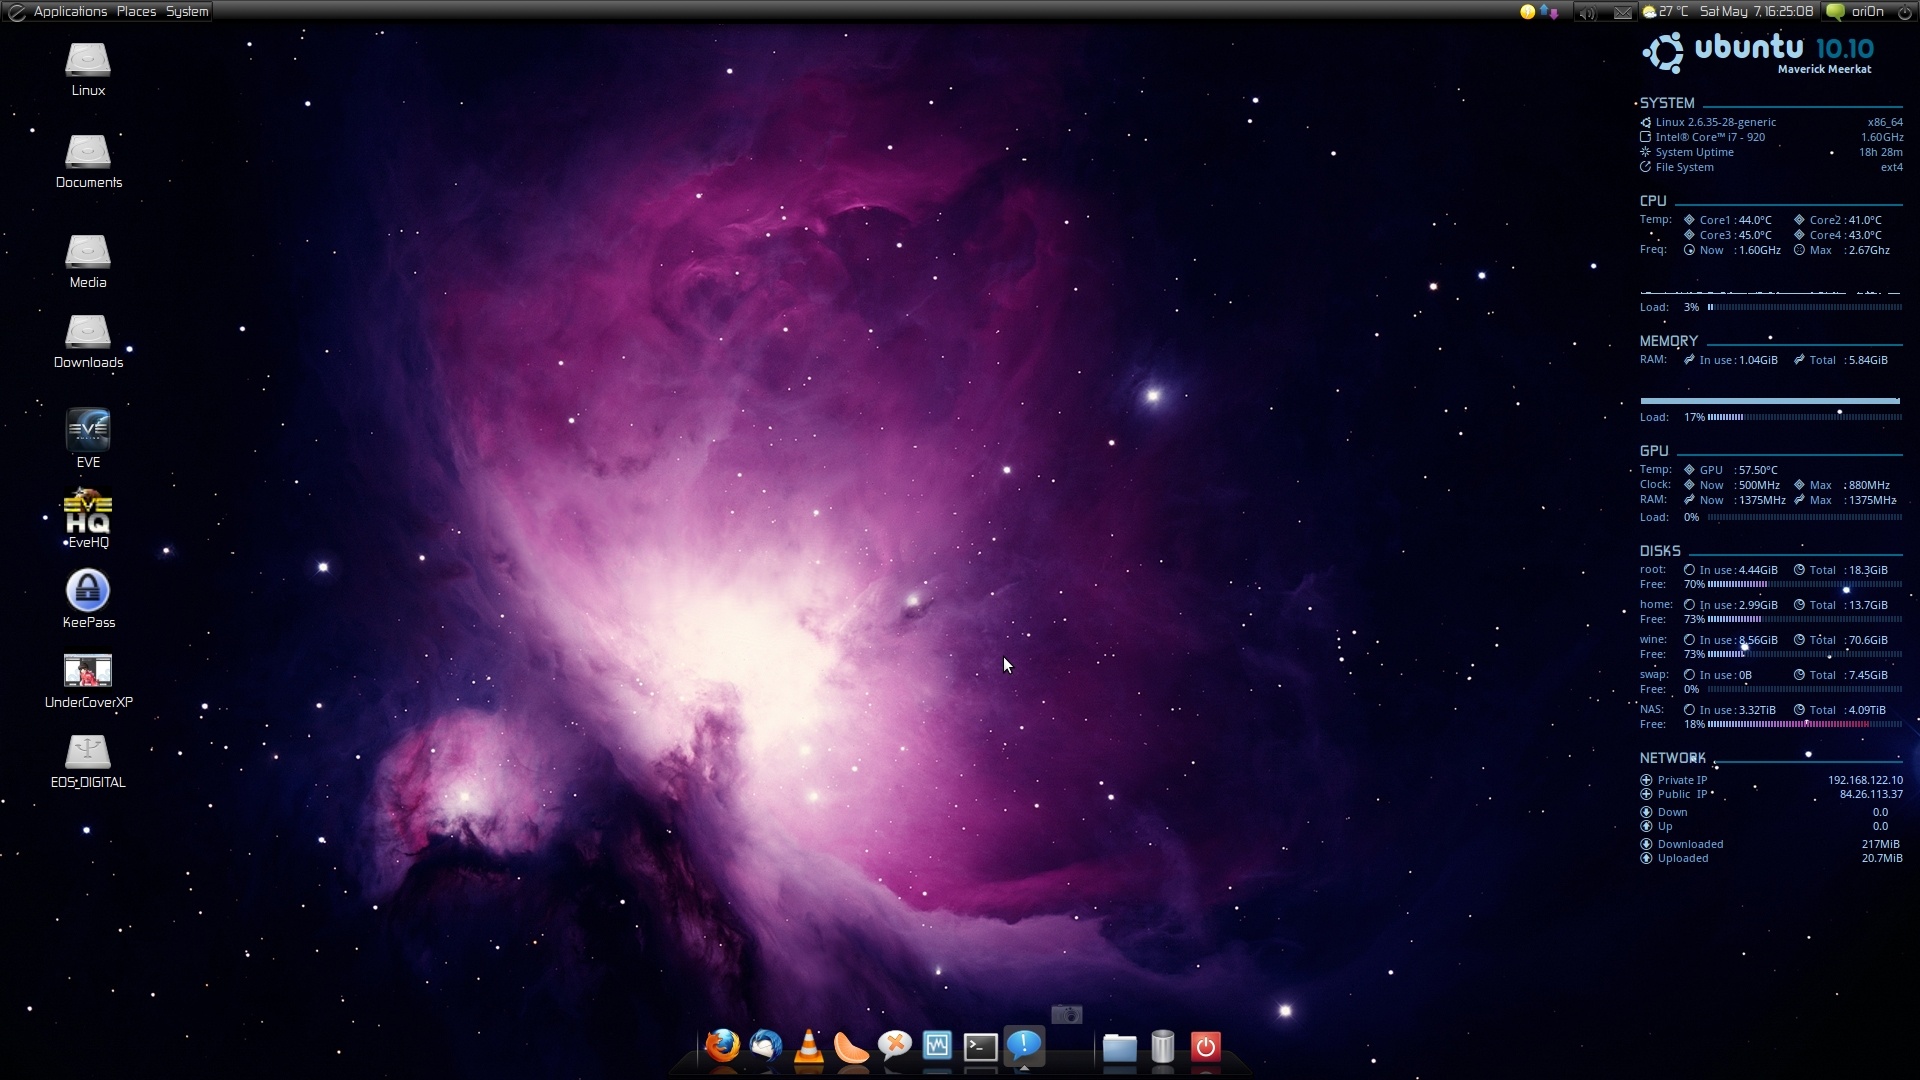This screenshot has width=1920, height=1080.
Task: Start VLC media player from dock
Action: 808,1046
